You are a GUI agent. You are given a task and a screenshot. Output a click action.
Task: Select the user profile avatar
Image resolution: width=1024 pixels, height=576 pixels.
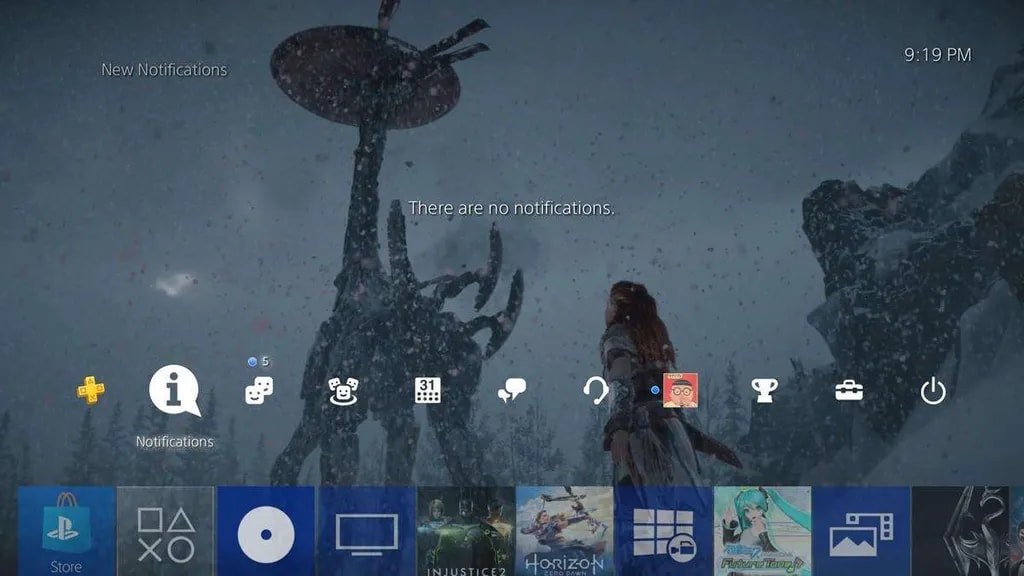tap(680, 391)
